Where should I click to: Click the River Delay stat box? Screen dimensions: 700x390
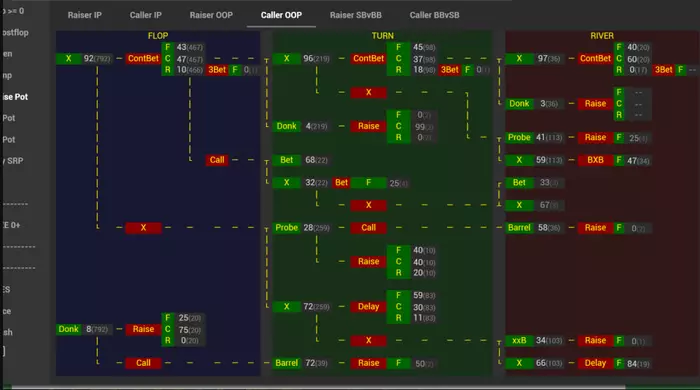pos(595,363)
